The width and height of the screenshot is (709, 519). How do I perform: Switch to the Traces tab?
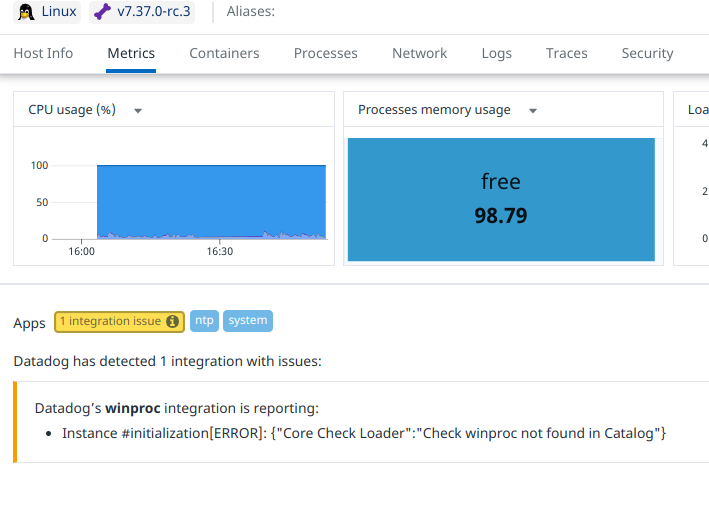coord(567,53)
